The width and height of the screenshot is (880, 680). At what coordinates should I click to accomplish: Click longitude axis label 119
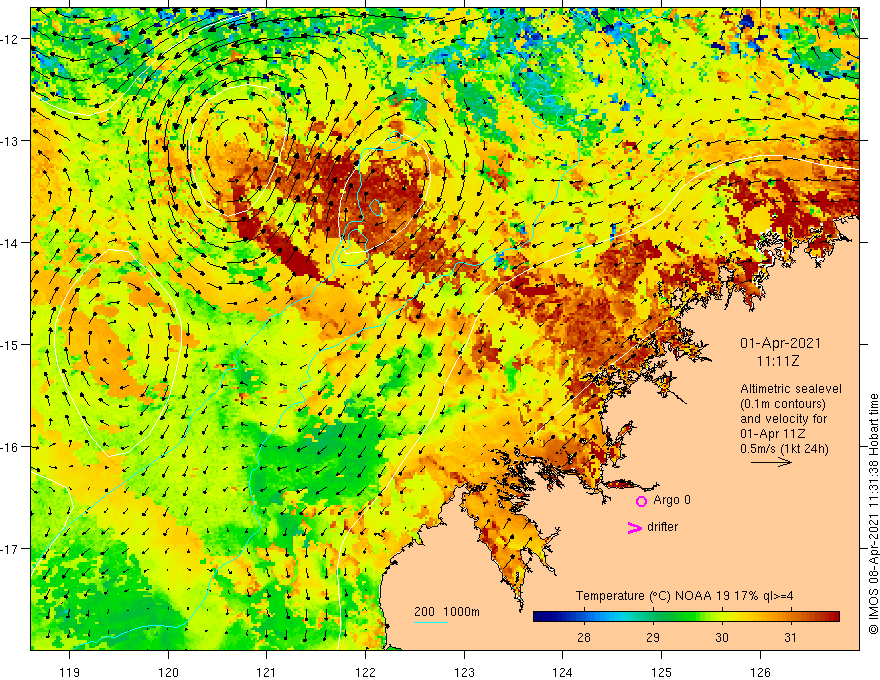pyautogui.click(x=70, y=672)
